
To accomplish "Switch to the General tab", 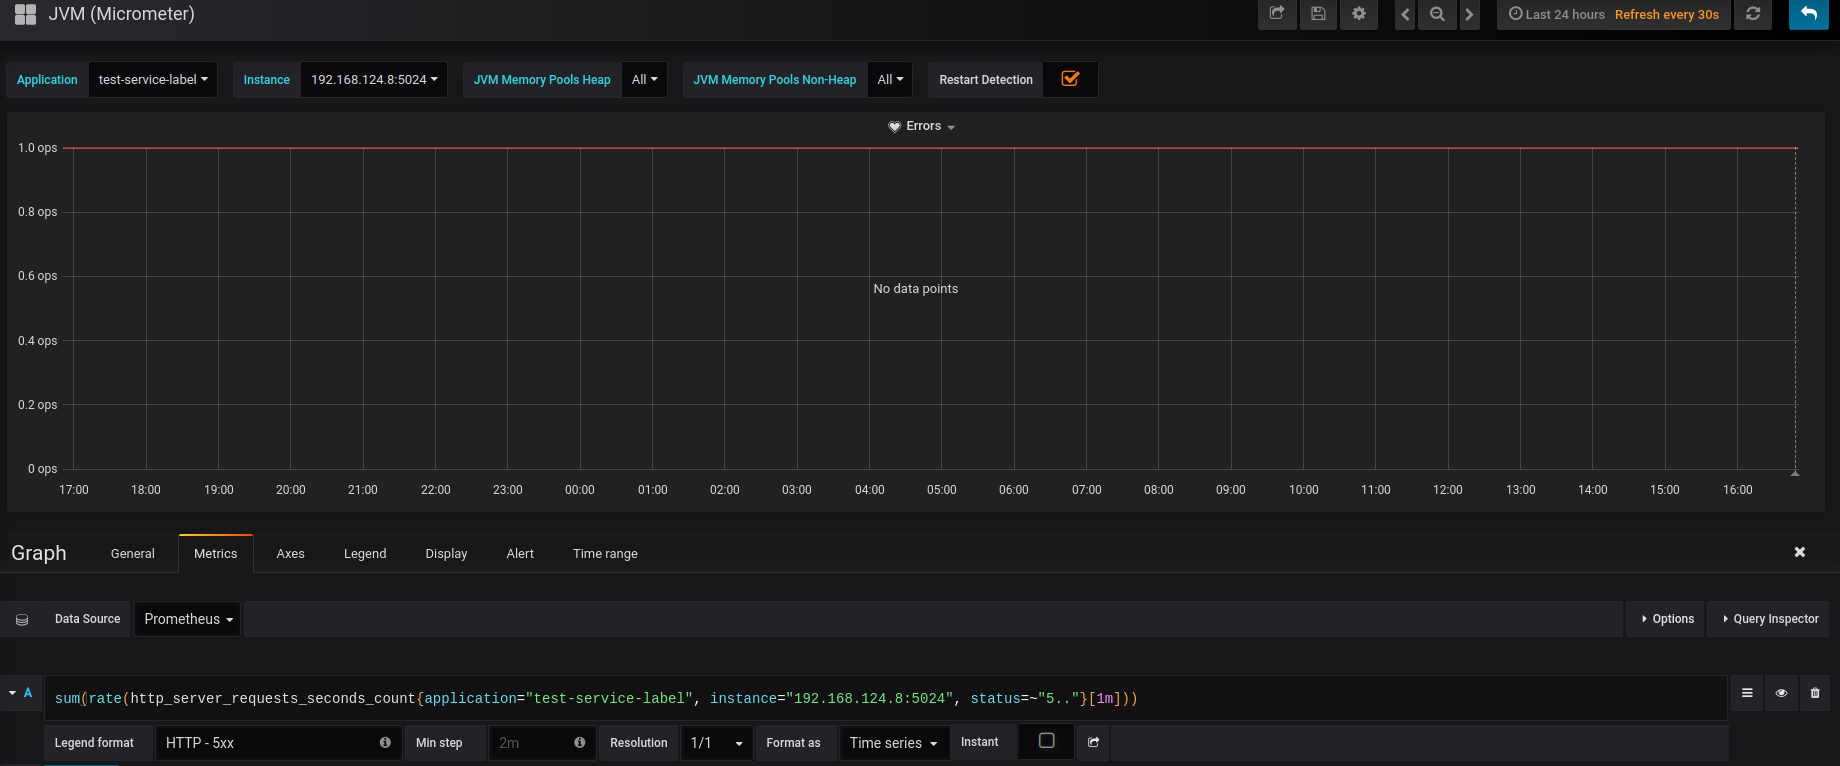I will 133,553.
